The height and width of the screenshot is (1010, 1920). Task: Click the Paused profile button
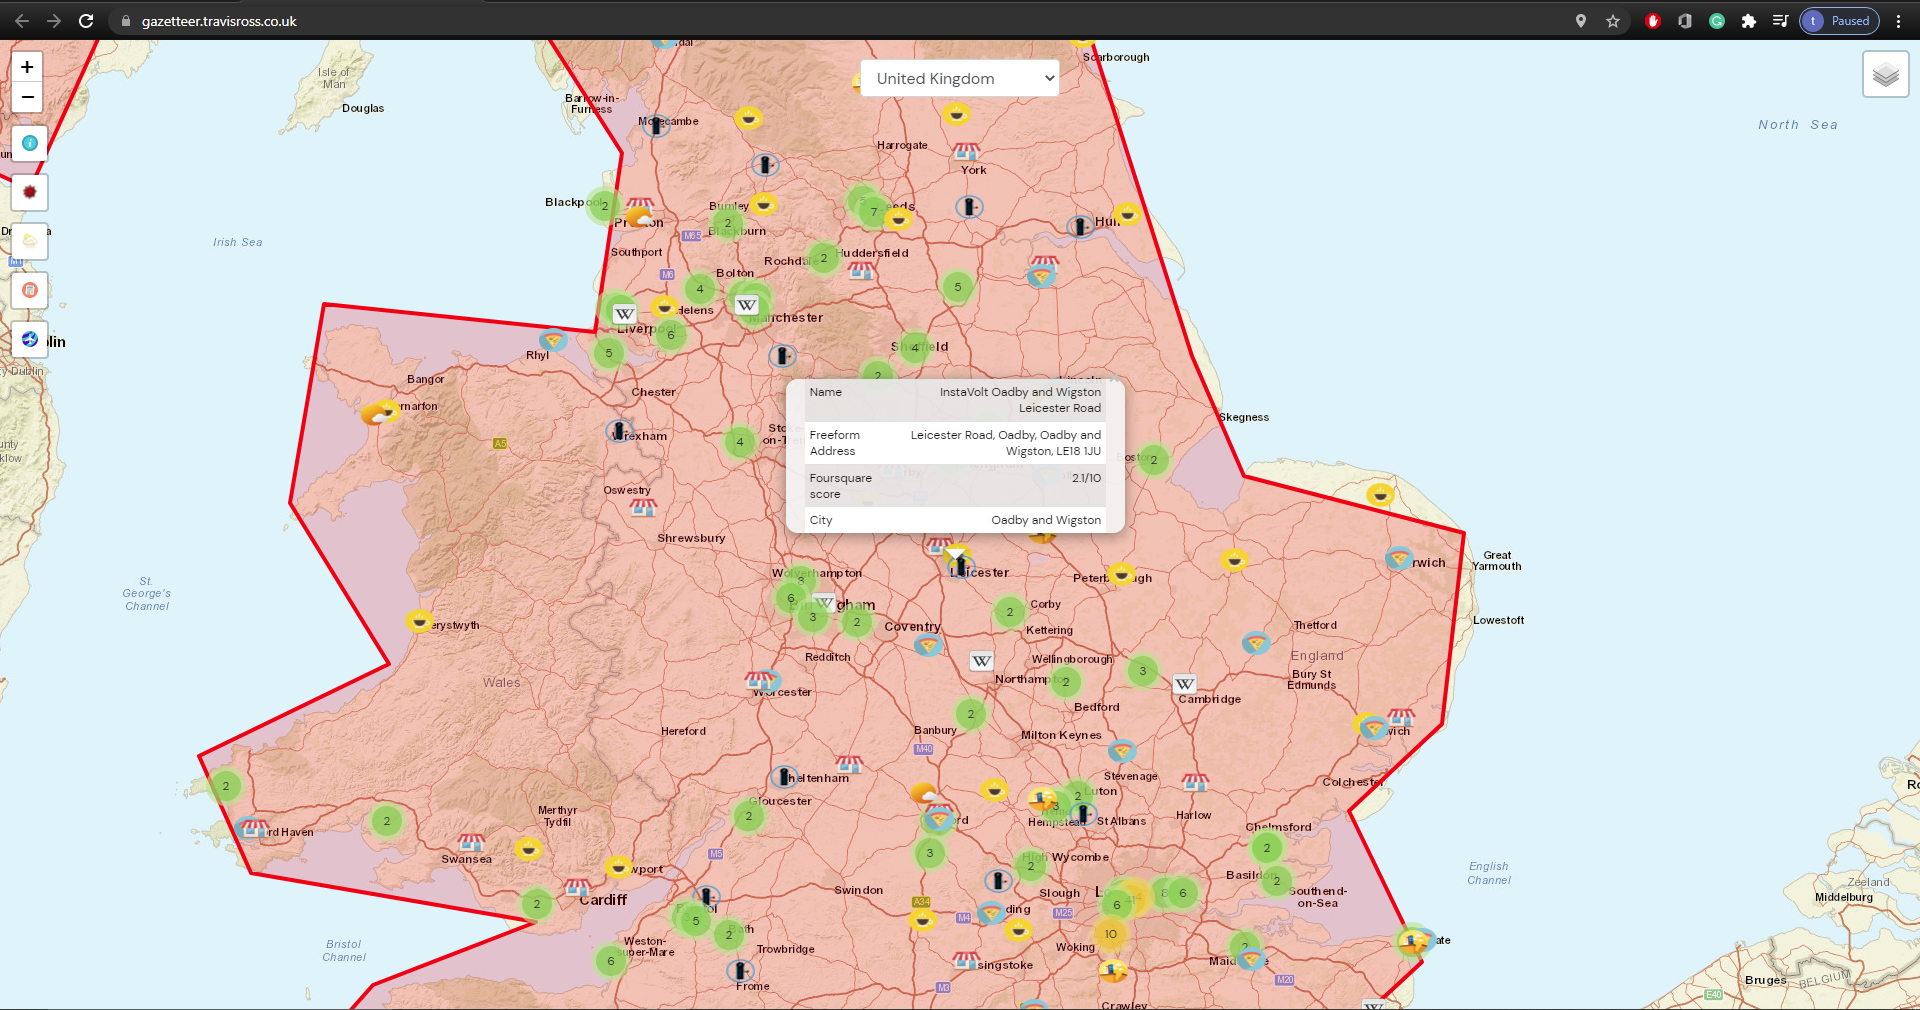pos(1839,21)
